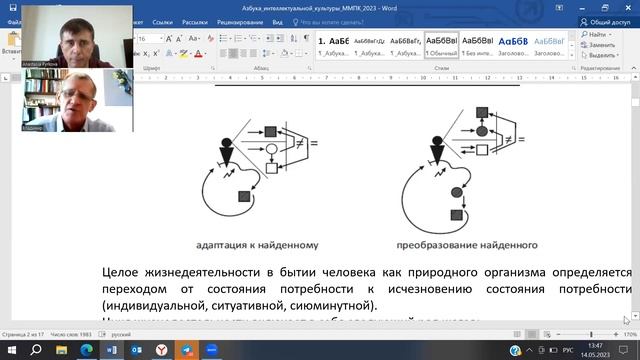This screenshot has width=640, height=360.
Task: Click the vertical scrollbar down arrow
Action: [635, 316]
